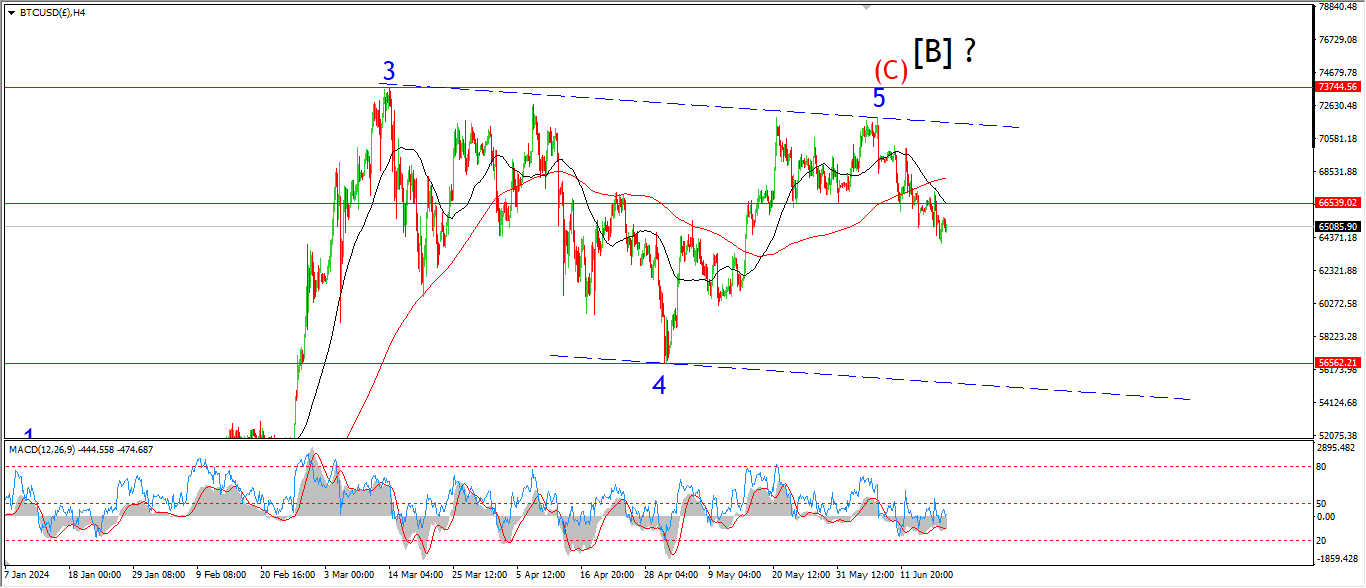Click the chart shift triangle marker at top
The height and width of the screenshot is (588, 1366).
[867, 9]
